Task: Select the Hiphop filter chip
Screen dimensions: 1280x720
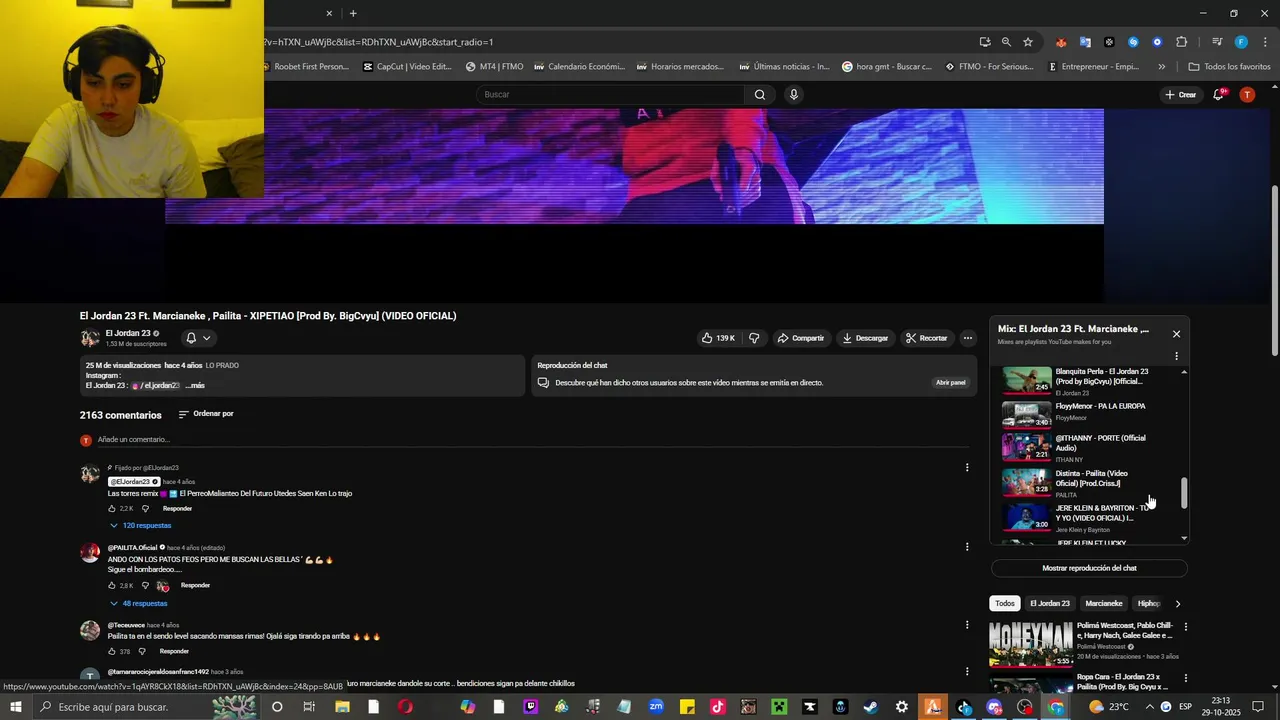Action: [1149, 604]
